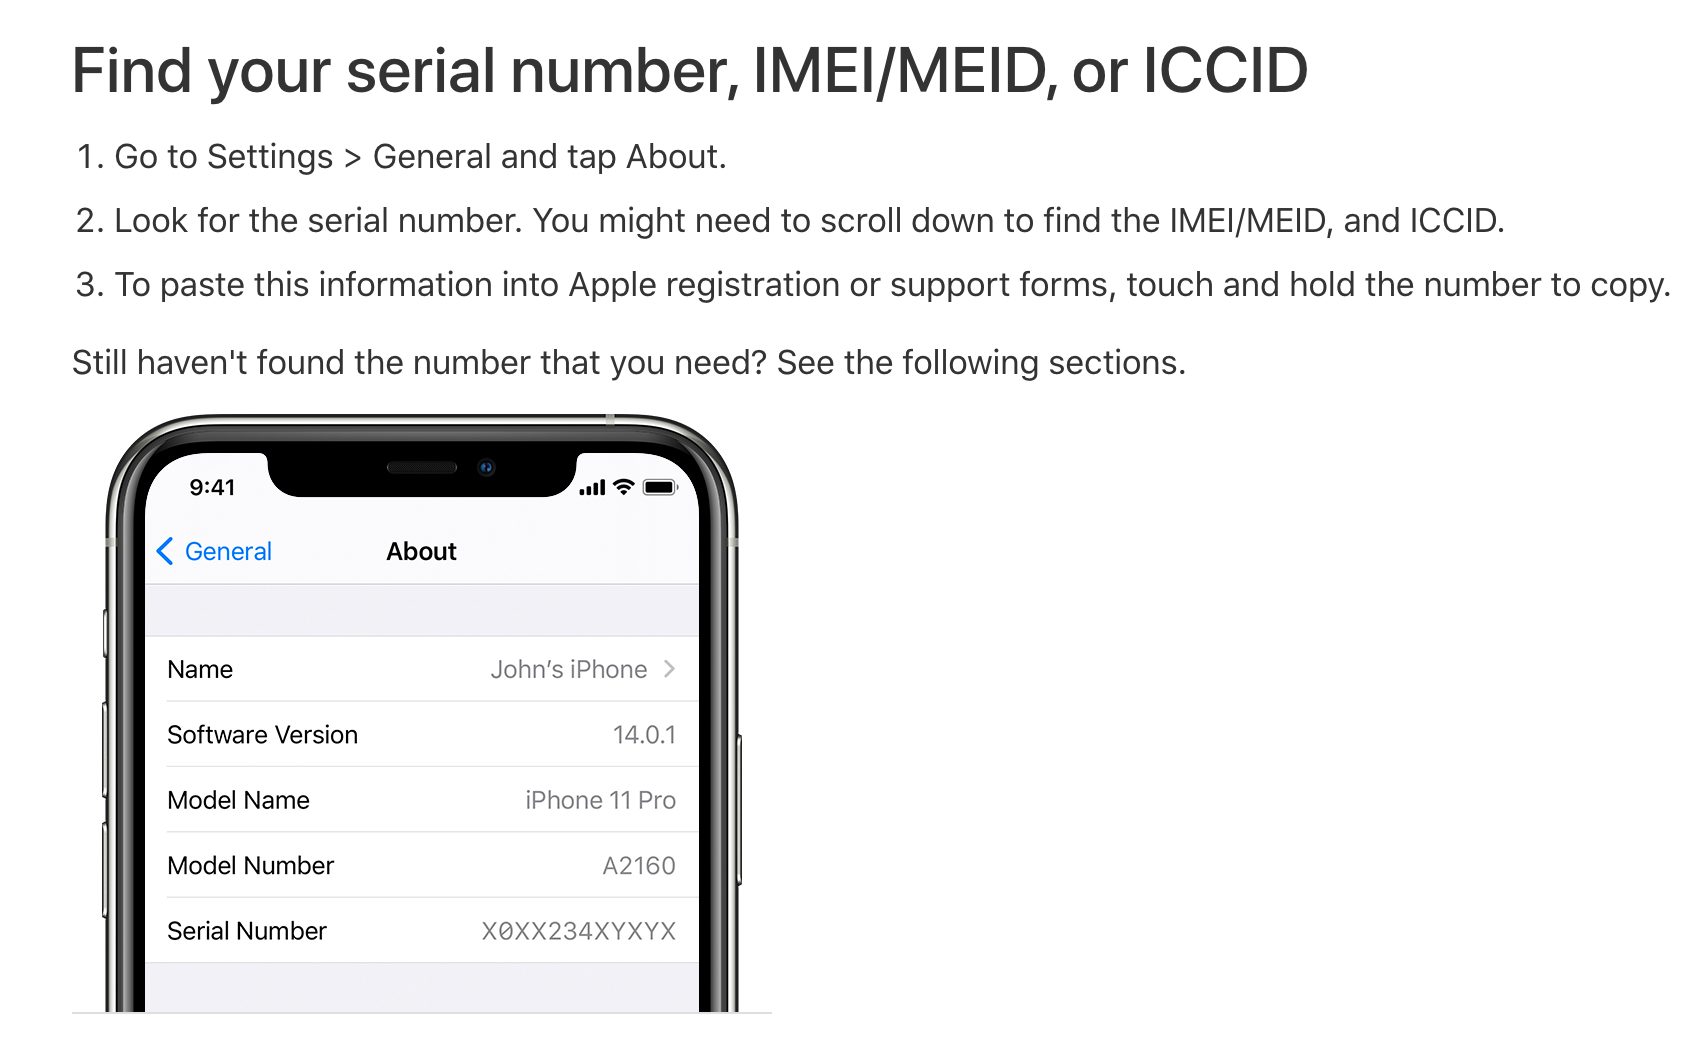
Task: Click the cellular signal bars icon
Action: (592, 488)
